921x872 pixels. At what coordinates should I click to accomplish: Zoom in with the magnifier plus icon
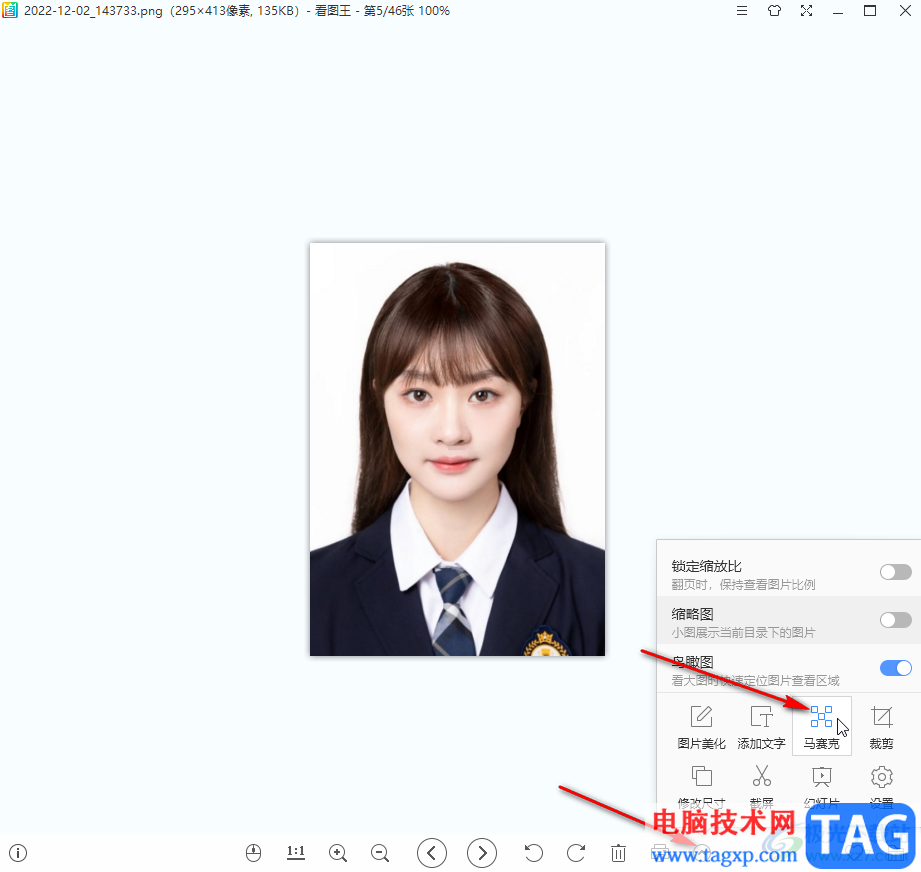338,853
